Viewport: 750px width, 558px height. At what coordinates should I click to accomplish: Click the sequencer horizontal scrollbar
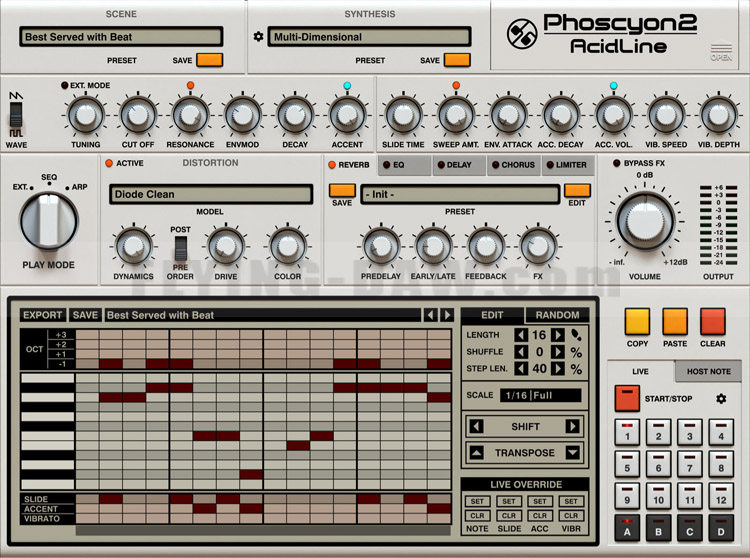click(263, 530)
